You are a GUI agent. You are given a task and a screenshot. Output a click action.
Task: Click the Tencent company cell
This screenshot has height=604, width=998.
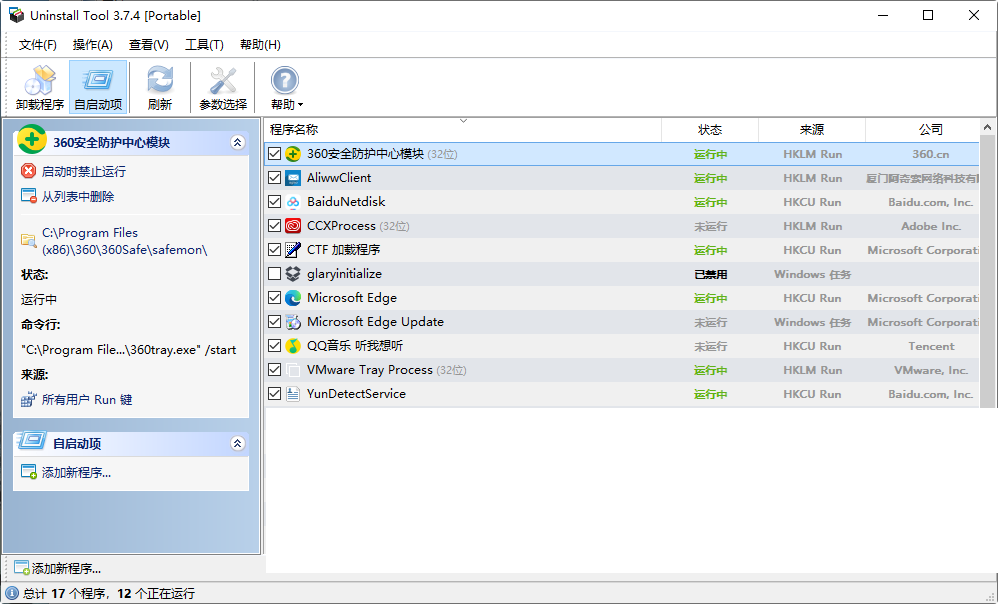(931, 346)
